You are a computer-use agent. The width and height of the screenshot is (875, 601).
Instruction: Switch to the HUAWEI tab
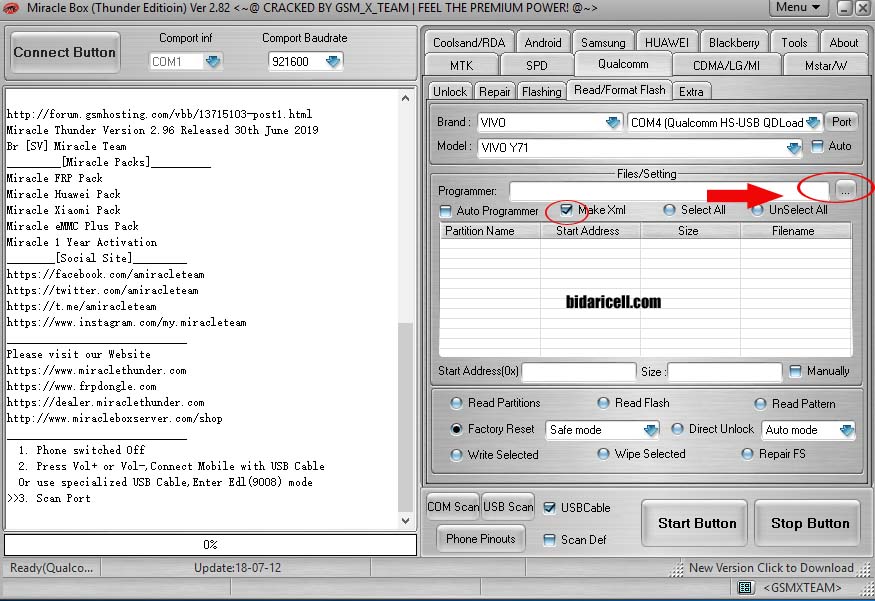click(x=667, y=42)
